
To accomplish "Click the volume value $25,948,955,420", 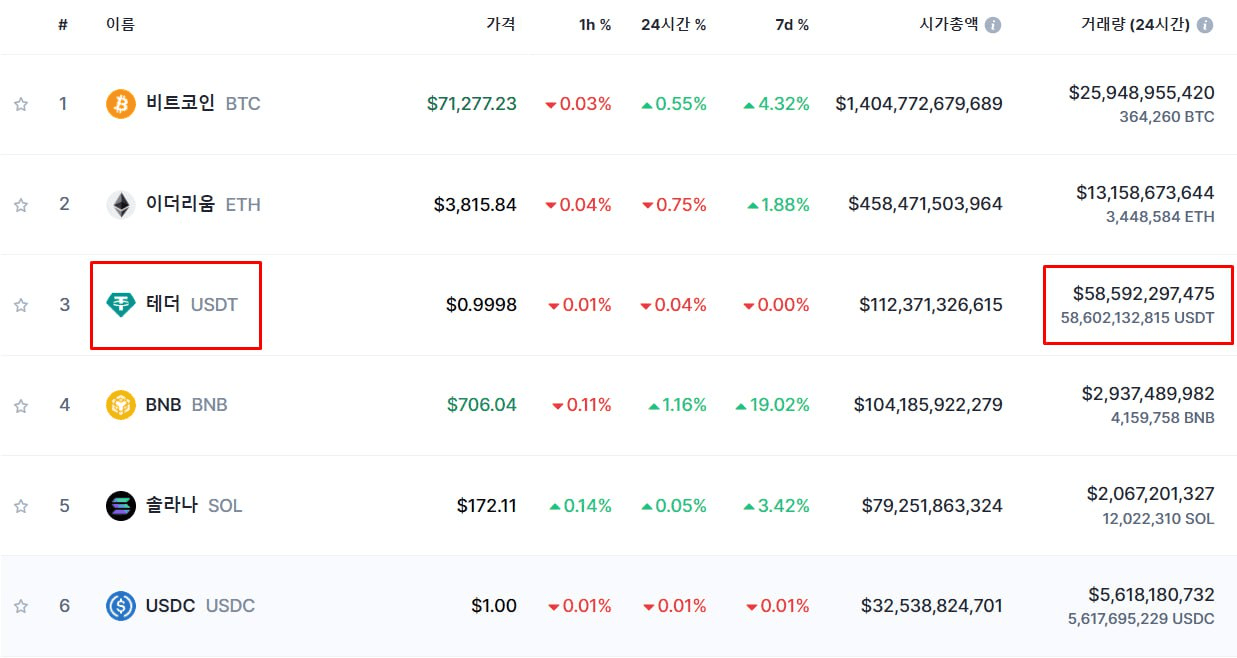I will 1142,93.
